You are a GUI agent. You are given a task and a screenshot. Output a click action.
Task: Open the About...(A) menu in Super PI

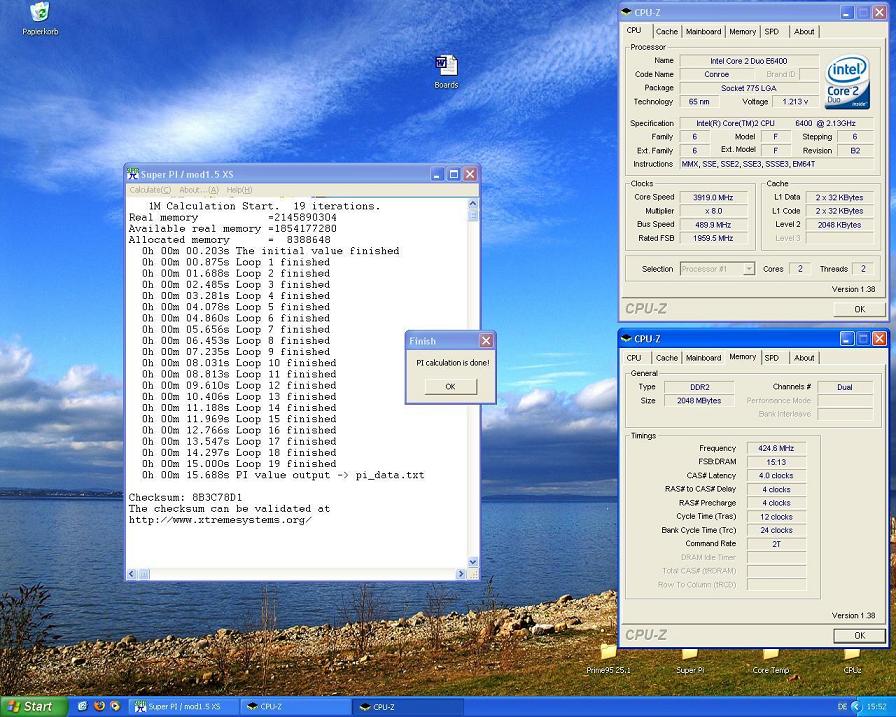pyautogui.click(x=199, y=190)
